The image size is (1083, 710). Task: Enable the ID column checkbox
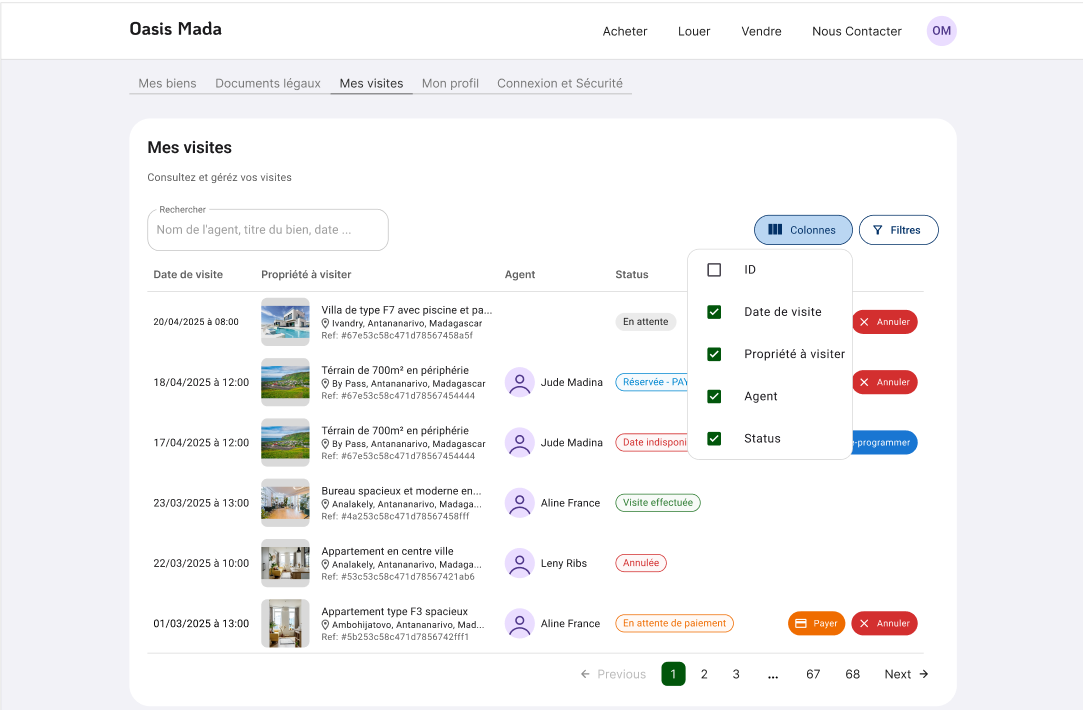[x=714, y=270]
